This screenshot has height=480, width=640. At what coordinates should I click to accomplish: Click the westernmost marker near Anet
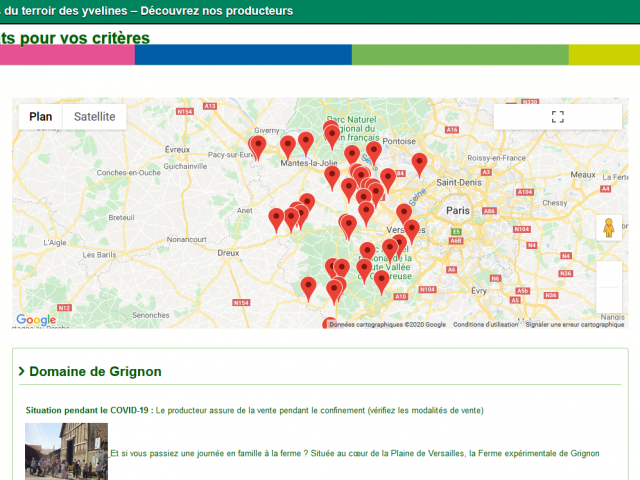(x=276, y=220)
